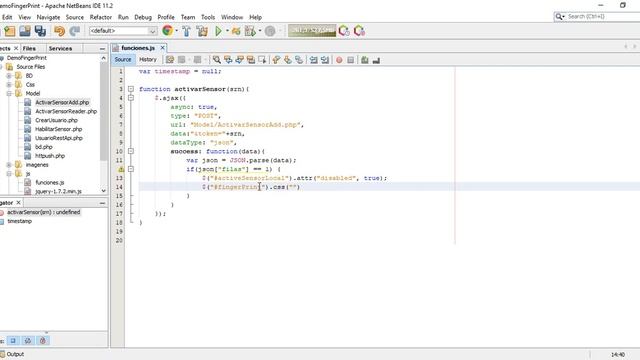Viewport: 640px width, 360px height.
Task: Open dropdown arrow beside Chrome browser icon
Action: pos(176,31)
